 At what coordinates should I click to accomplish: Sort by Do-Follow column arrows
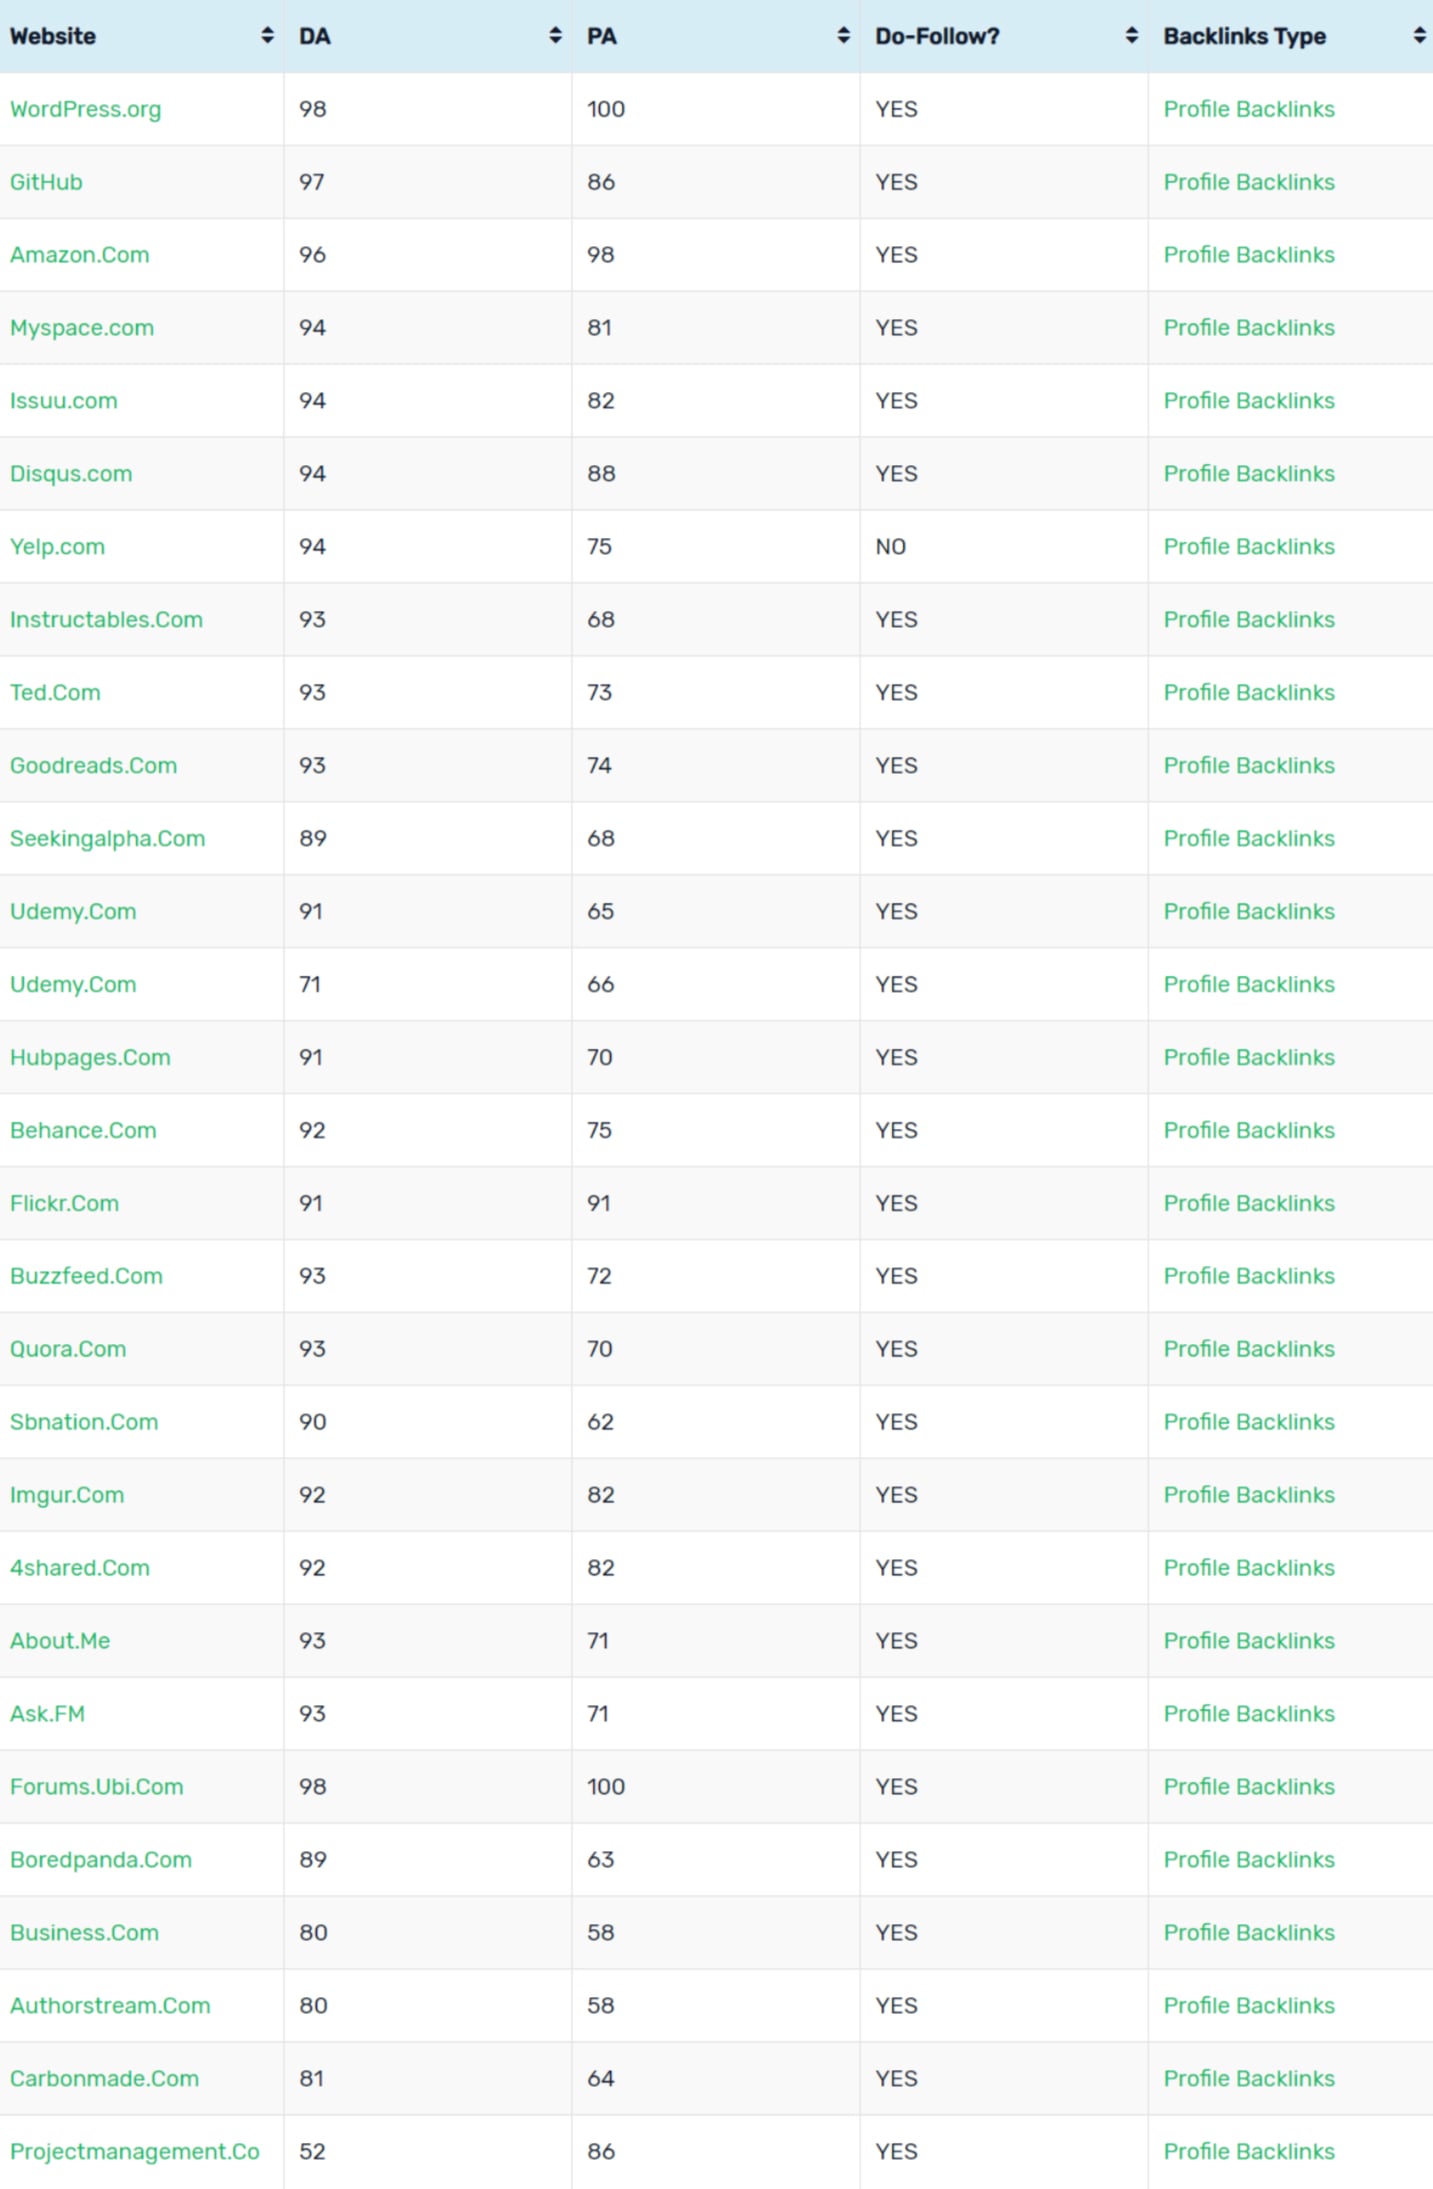click(1131, 36)
